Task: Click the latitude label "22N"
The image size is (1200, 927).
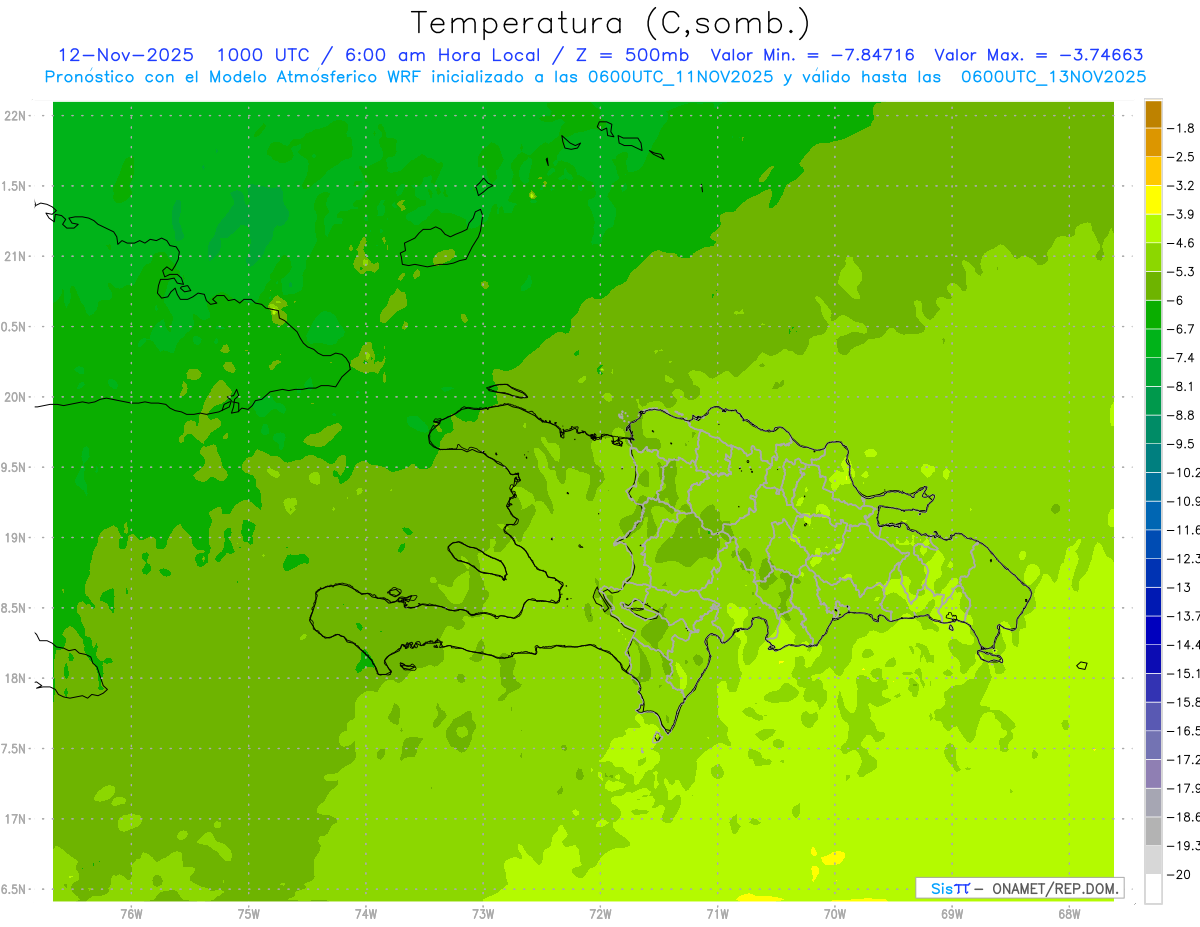Action: pos(15,116)
